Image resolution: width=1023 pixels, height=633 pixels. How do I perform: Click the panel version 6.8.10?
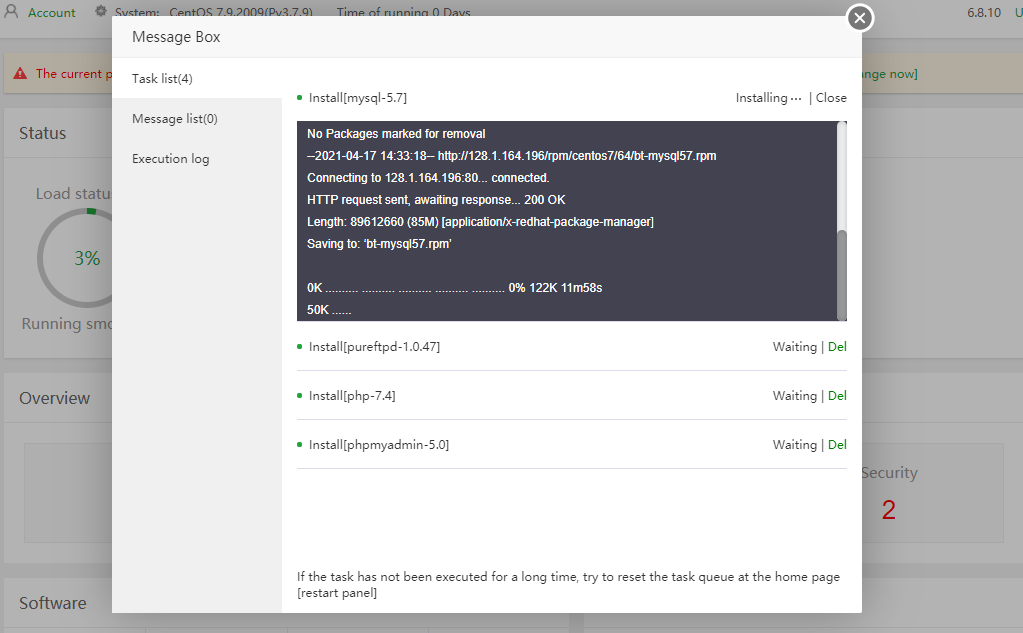[x=983, y=13]
